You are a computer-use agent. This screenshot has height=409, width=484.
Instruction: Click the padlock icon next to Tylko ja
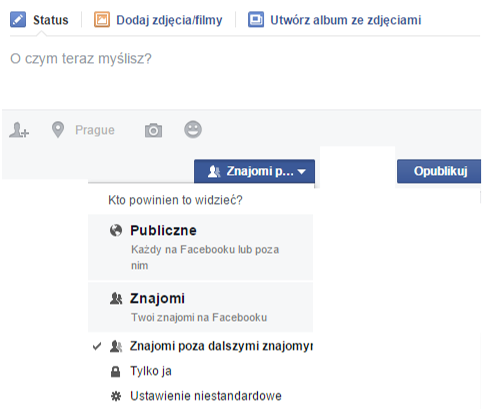[x=115, y=371]
